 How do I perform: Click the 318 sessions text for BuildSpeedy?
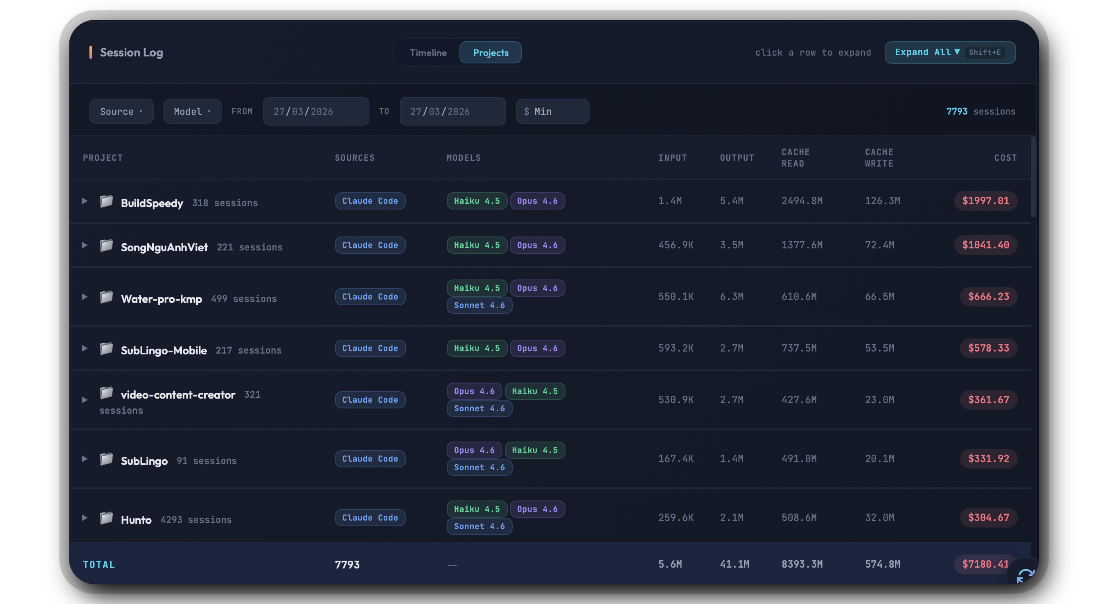point(225,203)
